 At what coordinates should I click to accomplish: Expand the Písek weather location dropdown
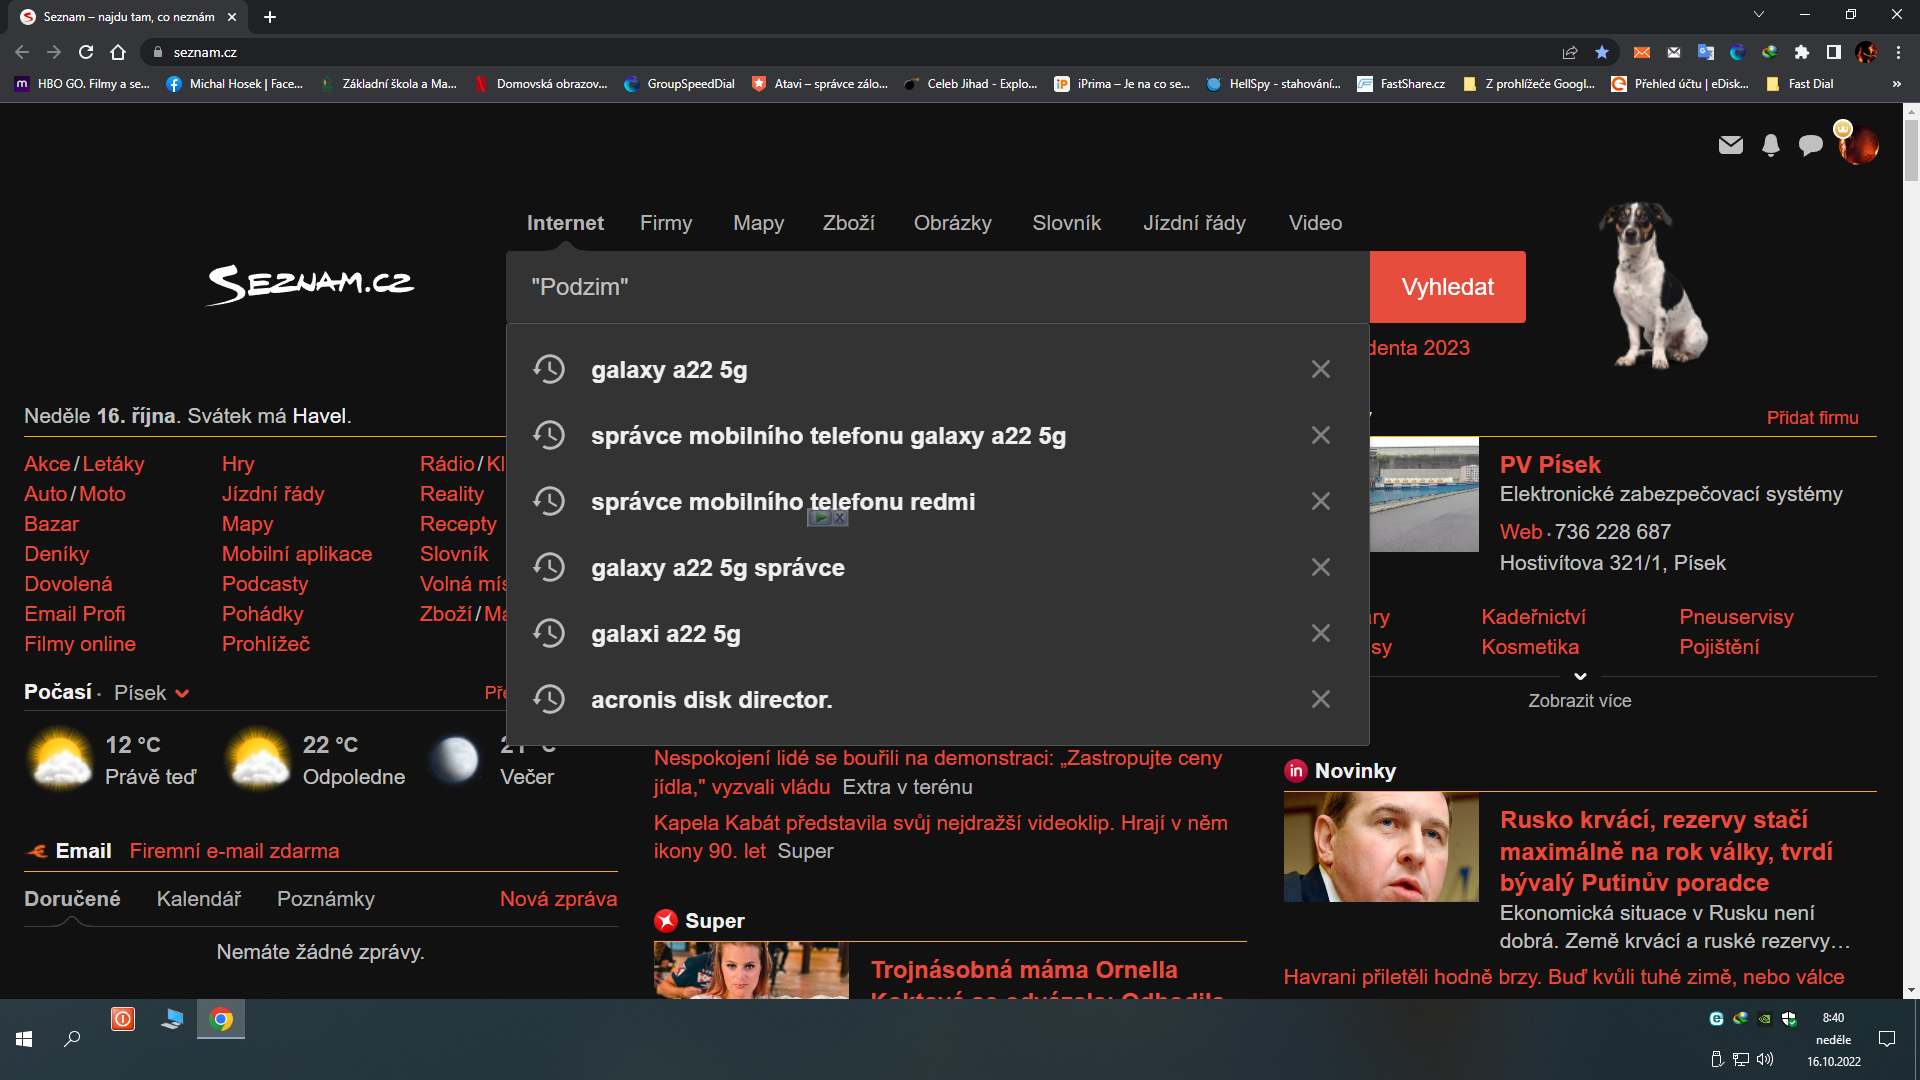point(182,693)
